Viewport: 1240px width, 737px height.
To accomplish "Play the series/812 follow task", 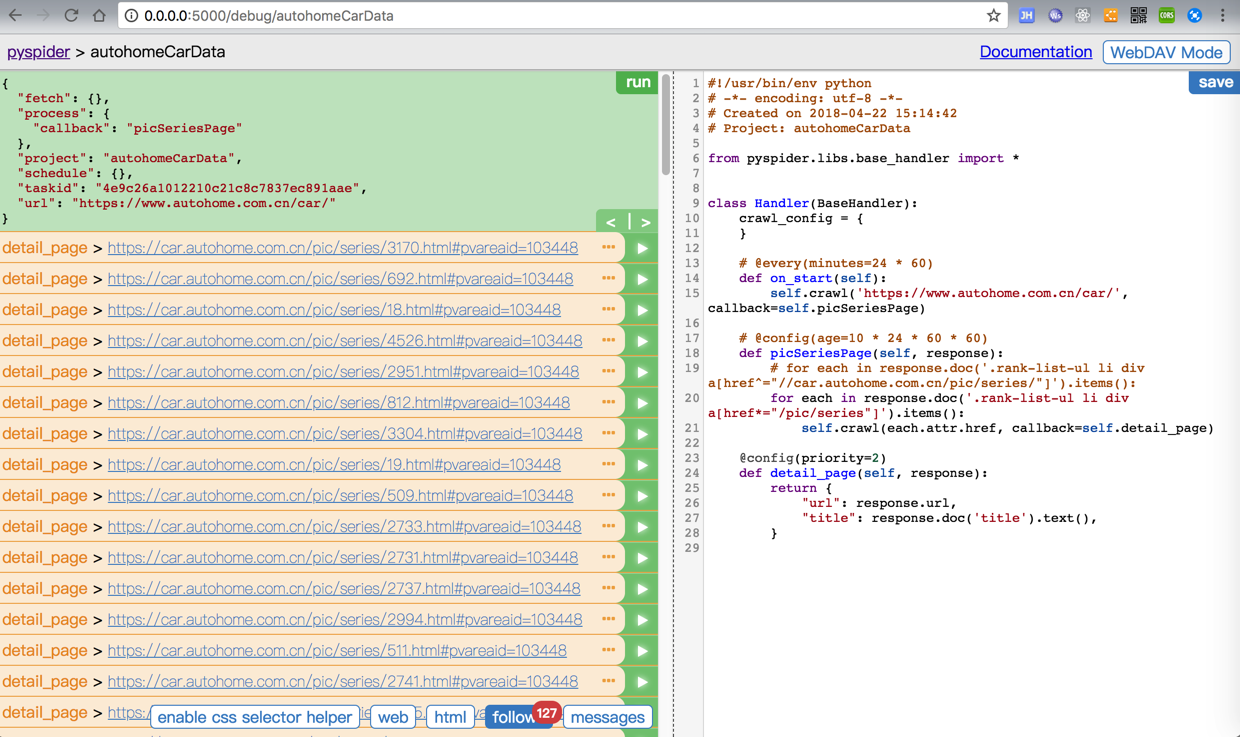I will (x=642, y=403).
